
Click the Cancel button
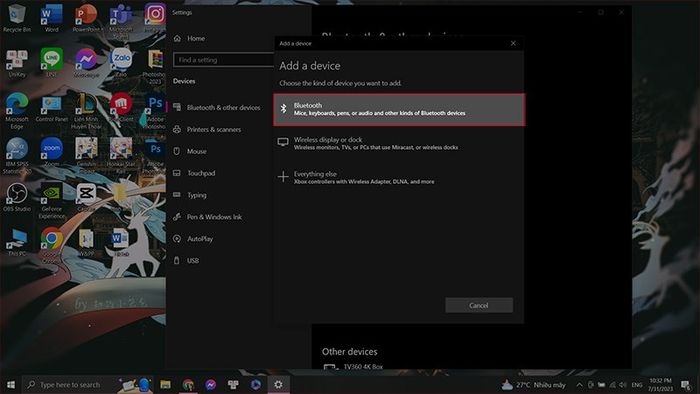479,305
